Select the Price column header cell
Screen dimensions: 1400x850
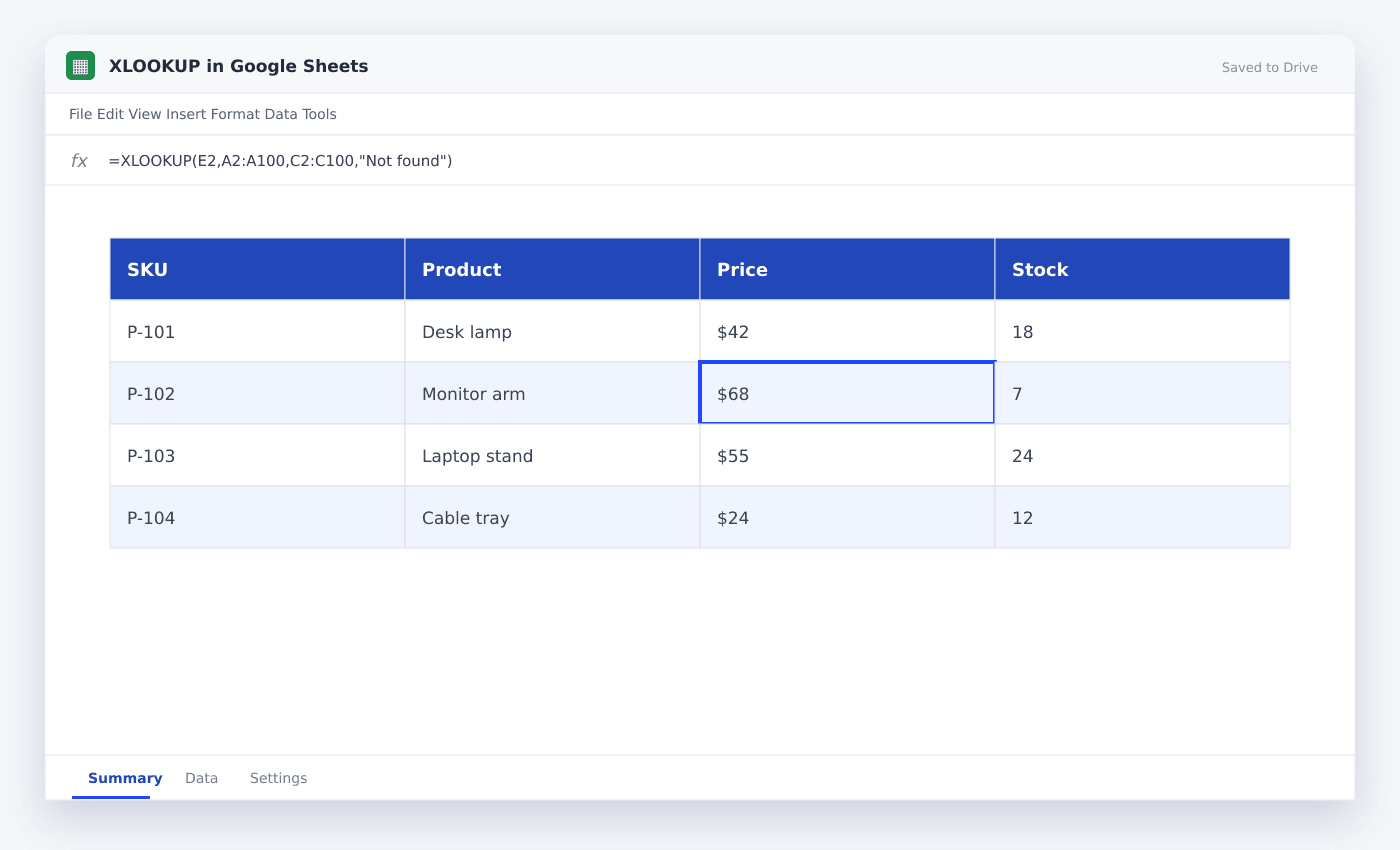847,269
